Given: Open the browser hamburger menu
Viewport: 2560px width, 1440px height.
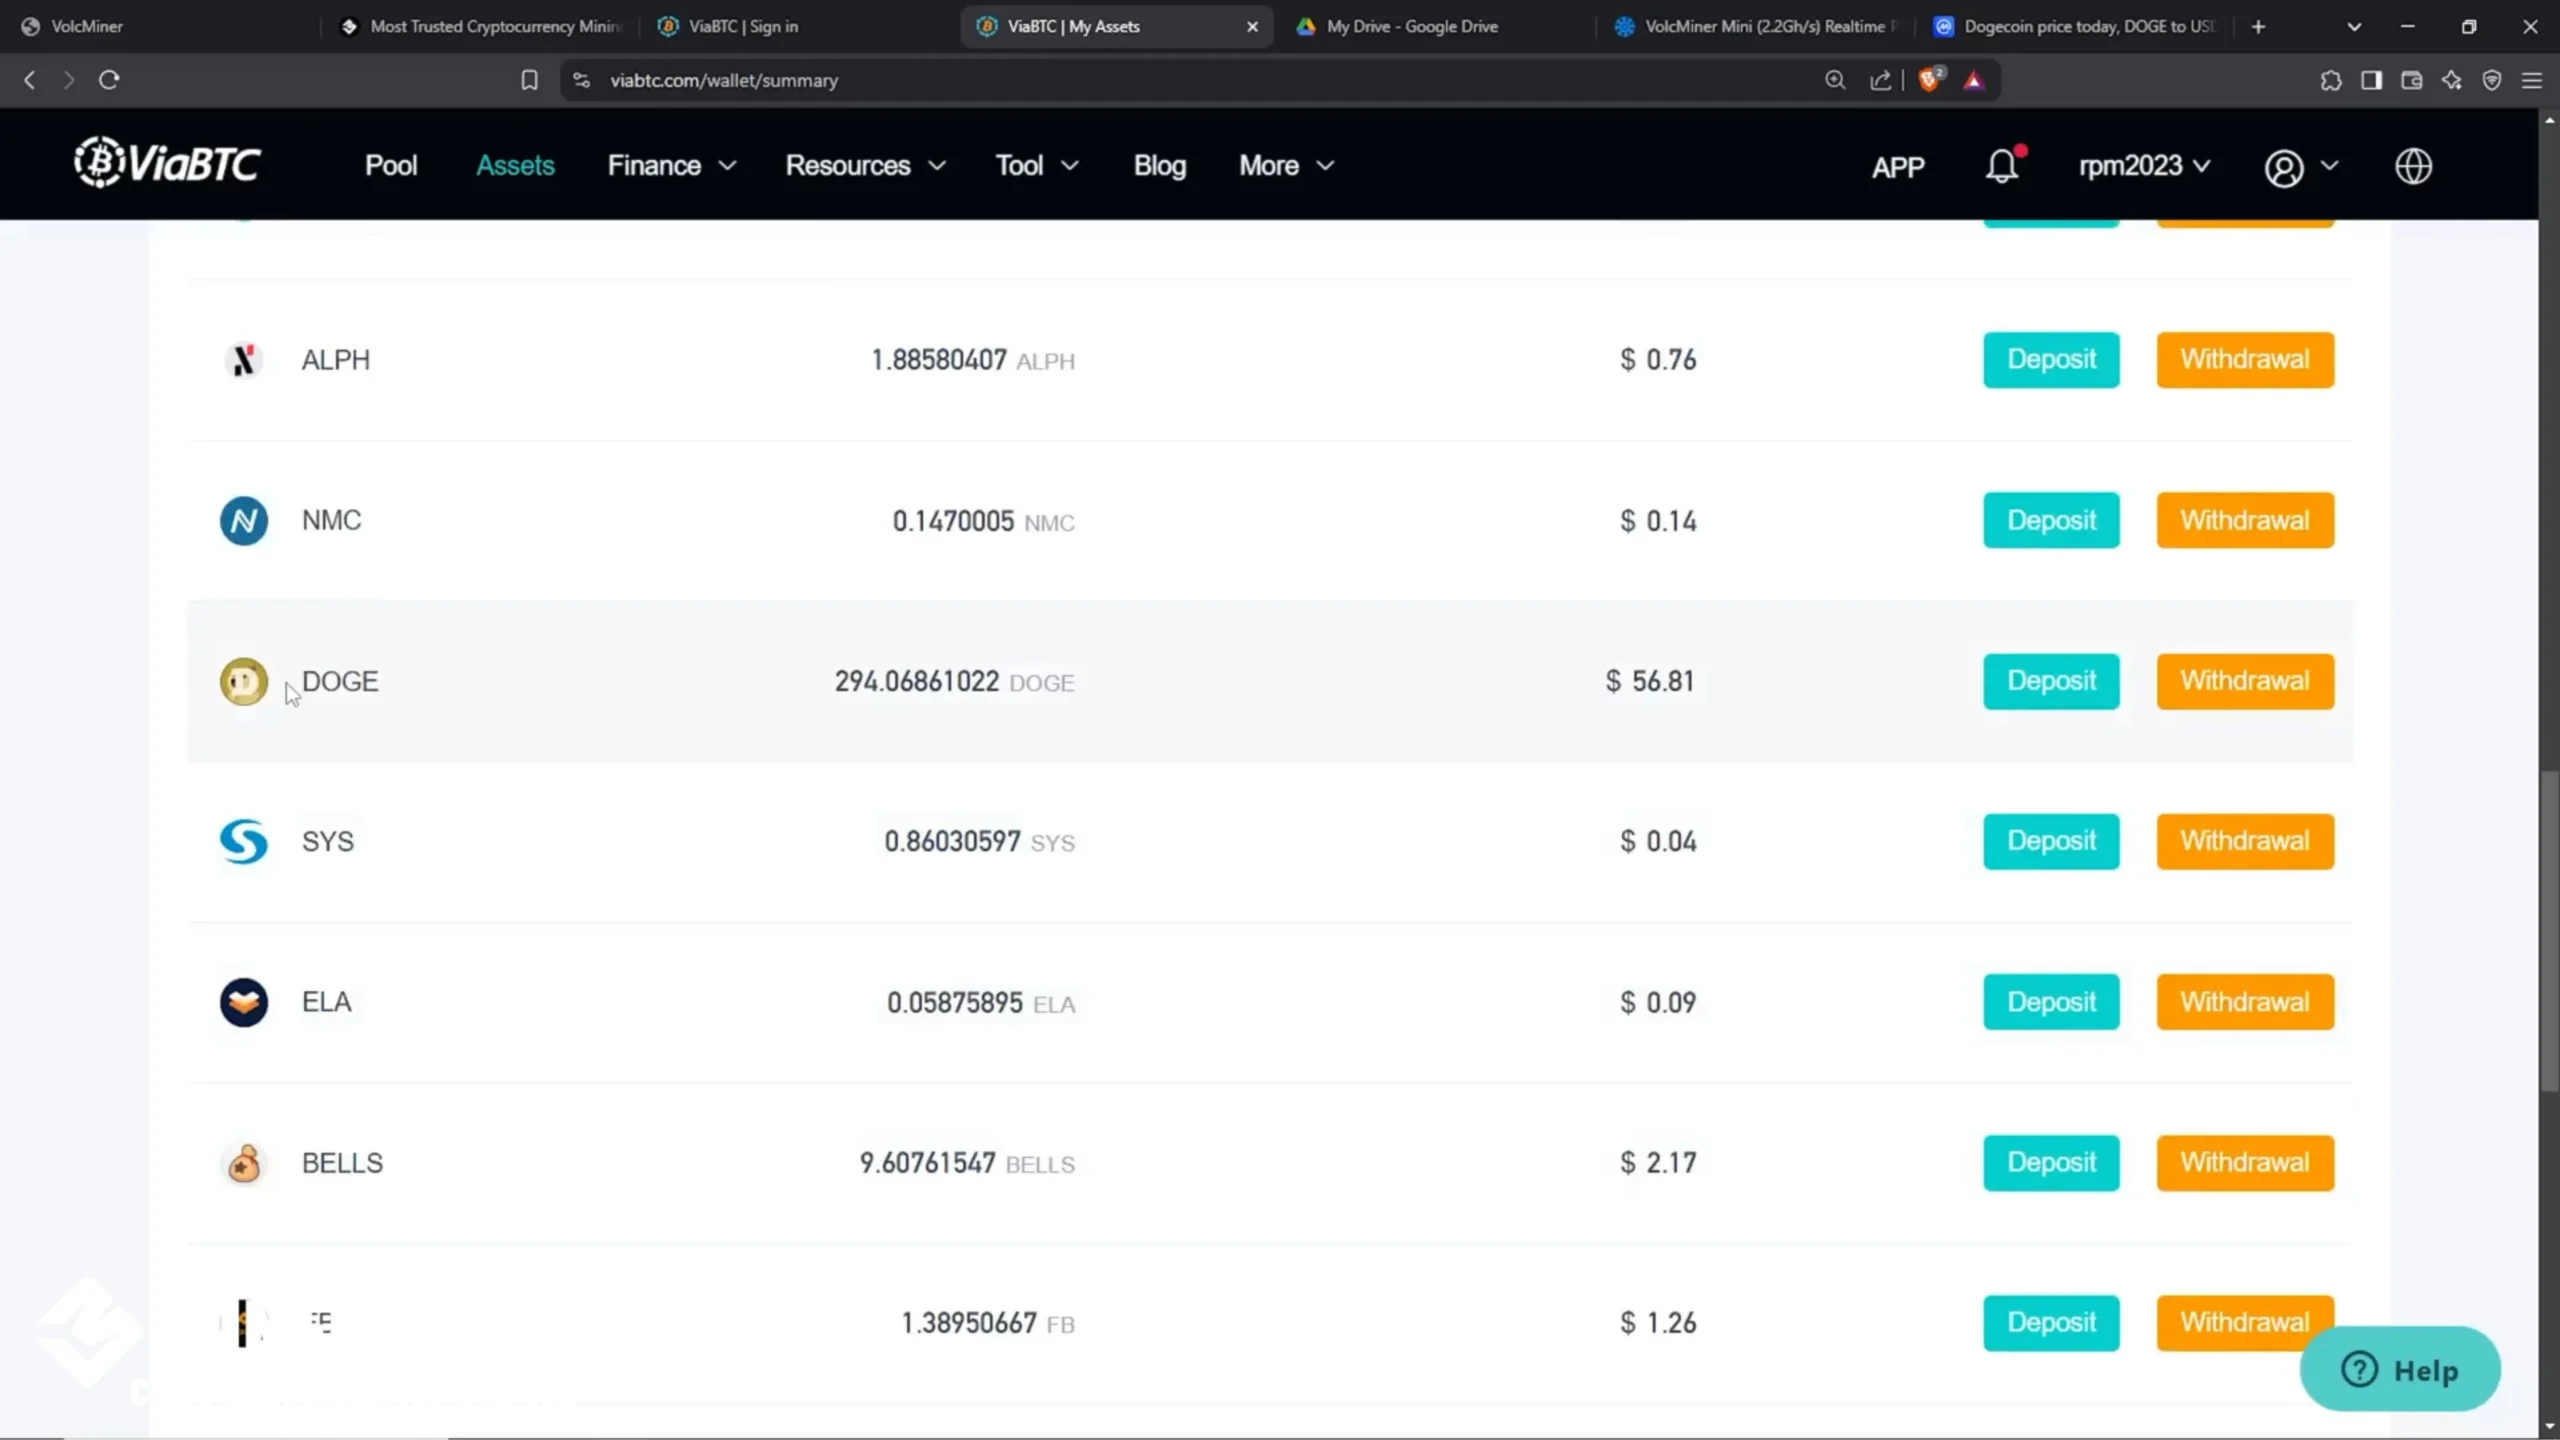Looking at the screenshot, I should (2532, 80).
